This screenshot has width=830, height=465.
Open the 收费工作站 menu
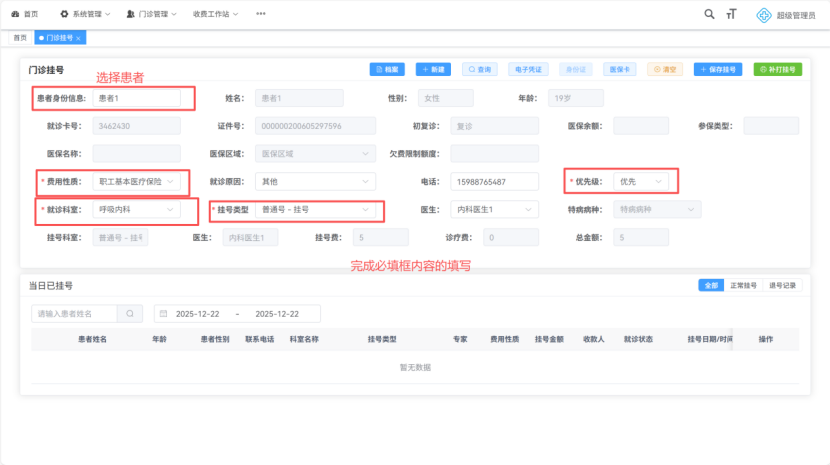(215, 14)
